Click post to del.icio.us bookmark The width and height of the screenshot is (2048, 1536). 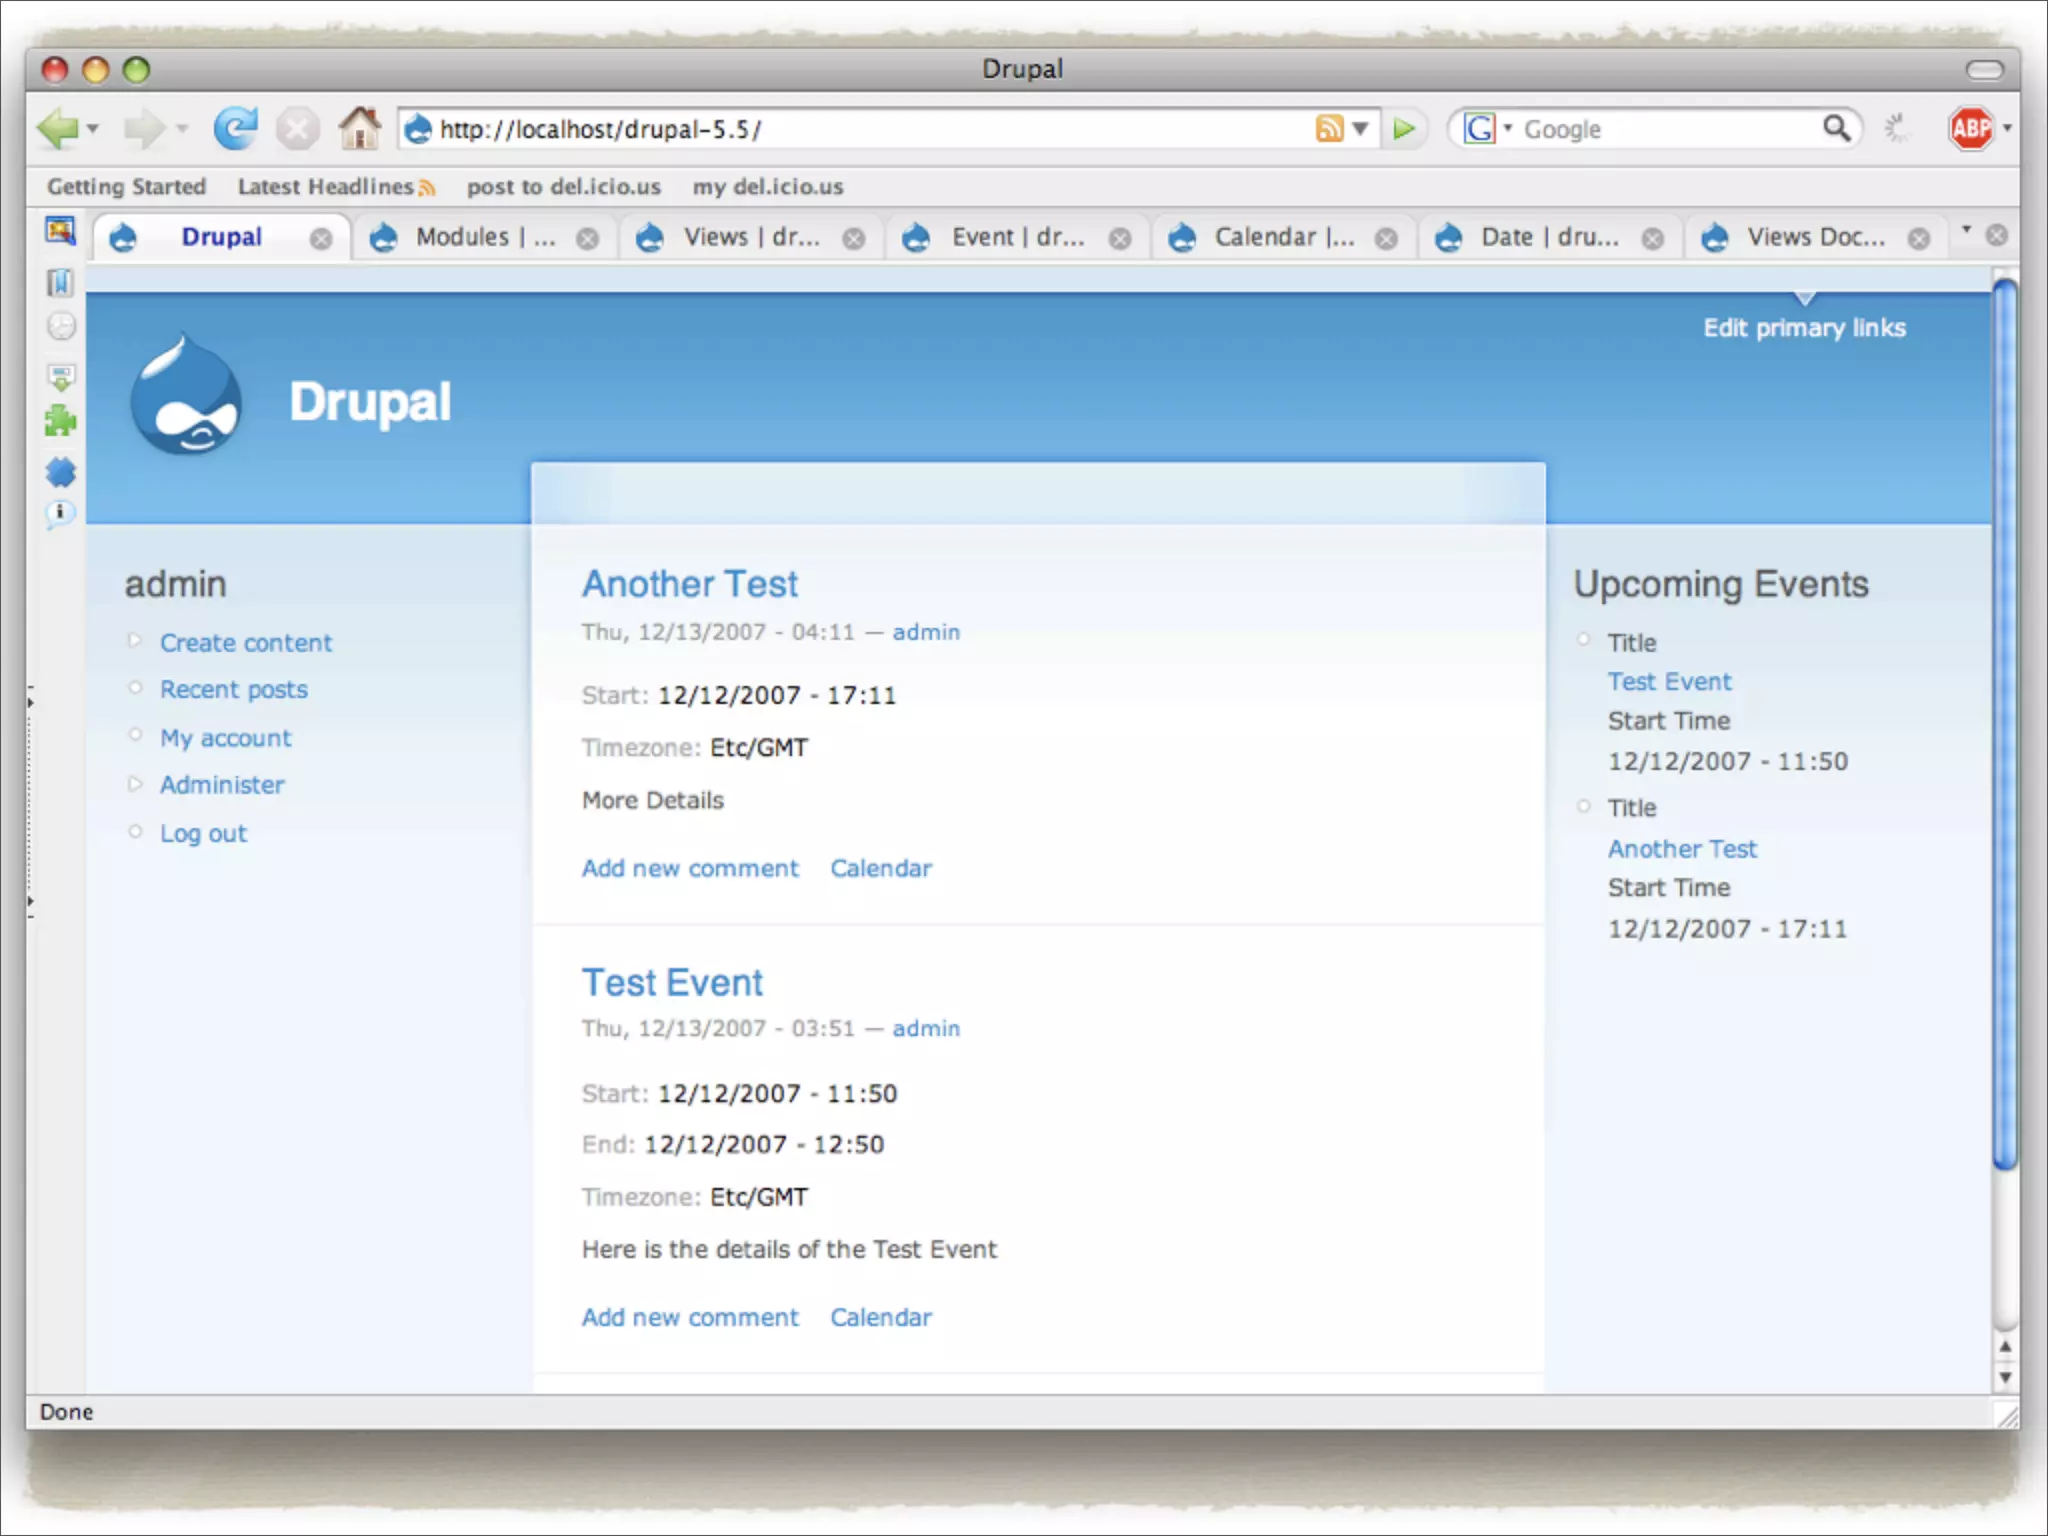pos(563,187)
